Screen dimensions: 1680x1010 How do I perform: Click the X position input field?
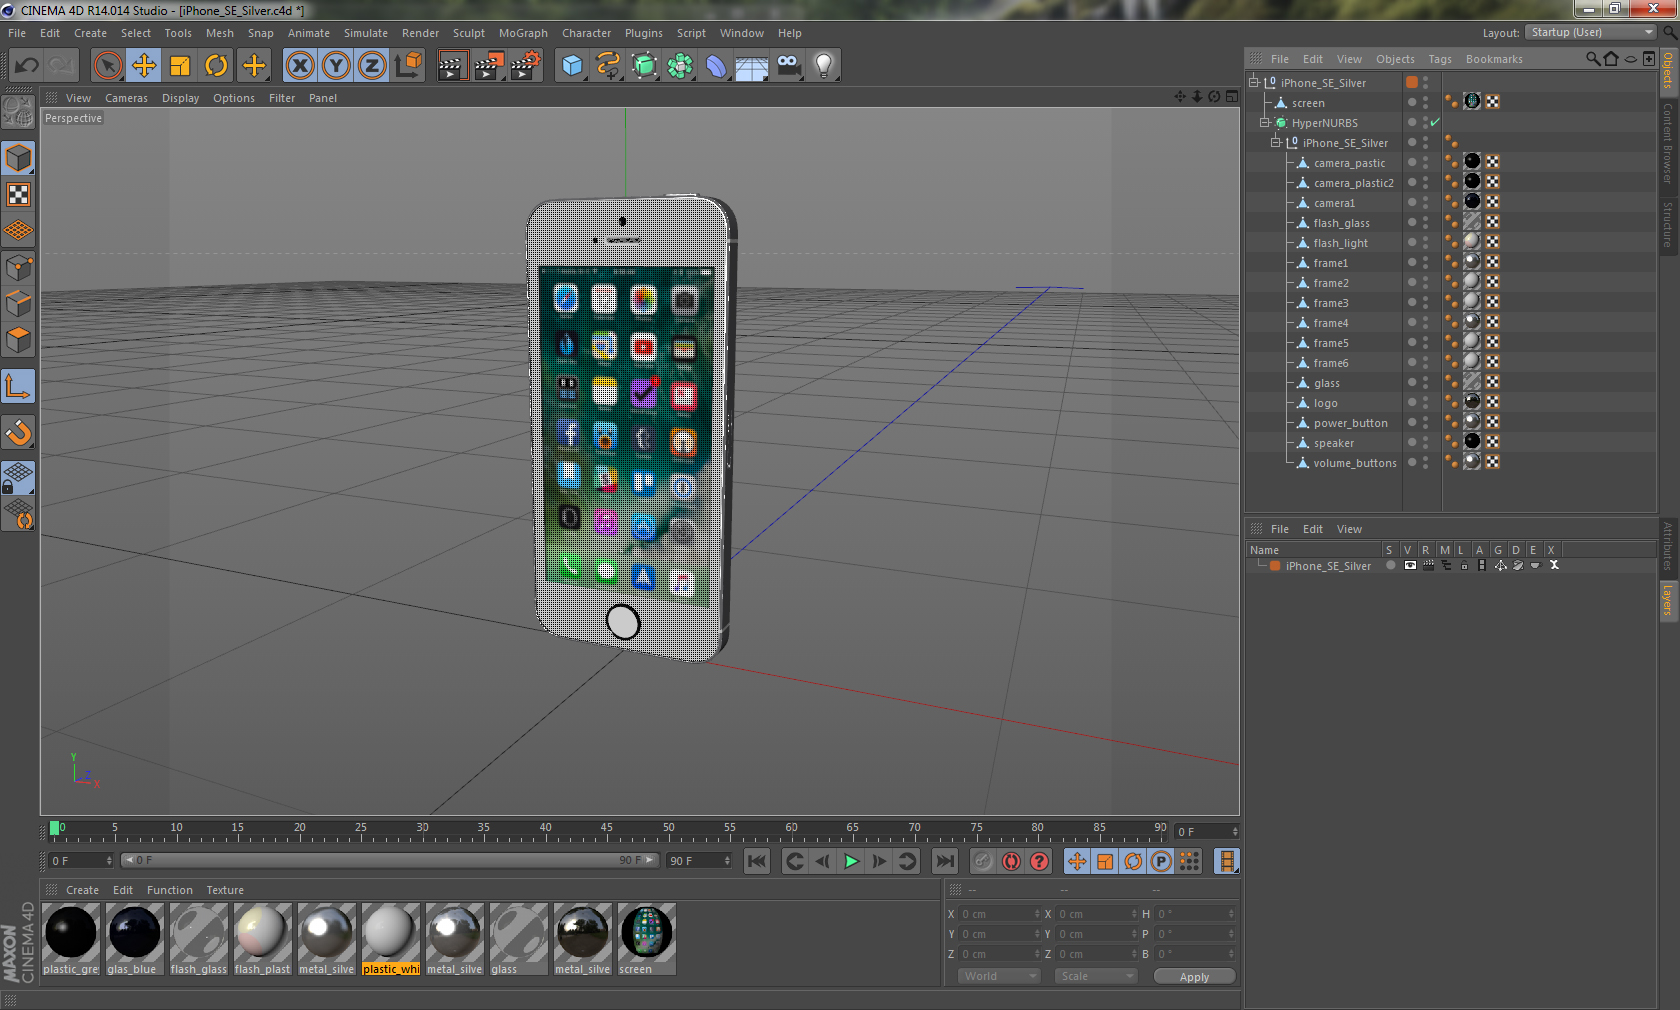click(1000, 914)
